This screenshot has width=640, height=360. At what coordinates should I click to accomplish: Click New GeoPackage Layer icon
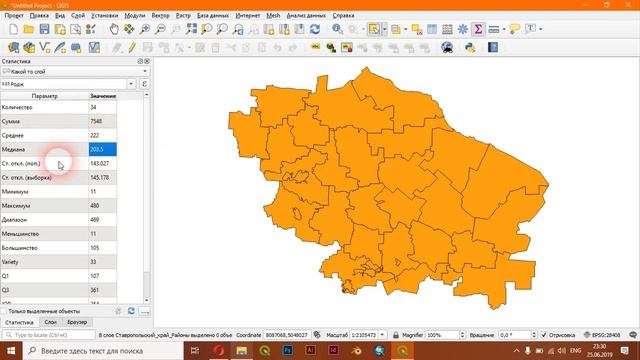click(x=29, y=47)
